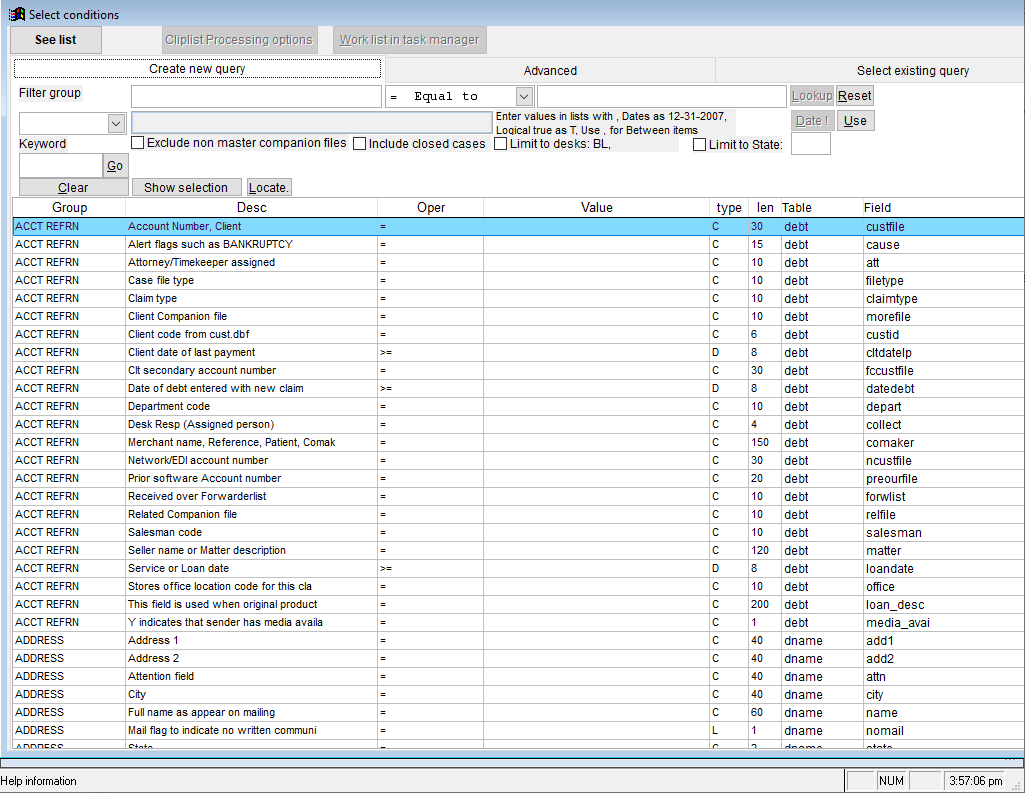Select Case file type row
The image size is (1025, 793).
tap(518, 280)
